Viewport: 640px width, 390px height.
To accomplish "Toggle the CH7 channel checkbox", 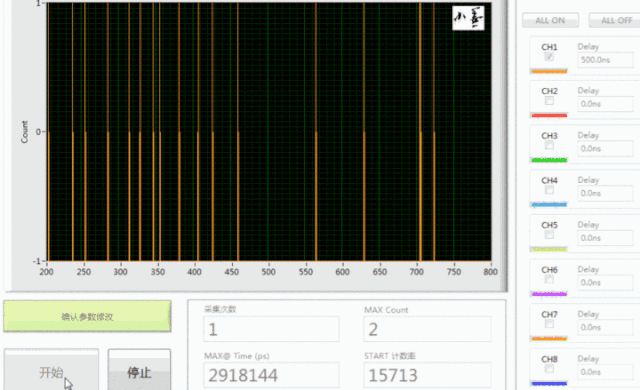I will (549, 324).
